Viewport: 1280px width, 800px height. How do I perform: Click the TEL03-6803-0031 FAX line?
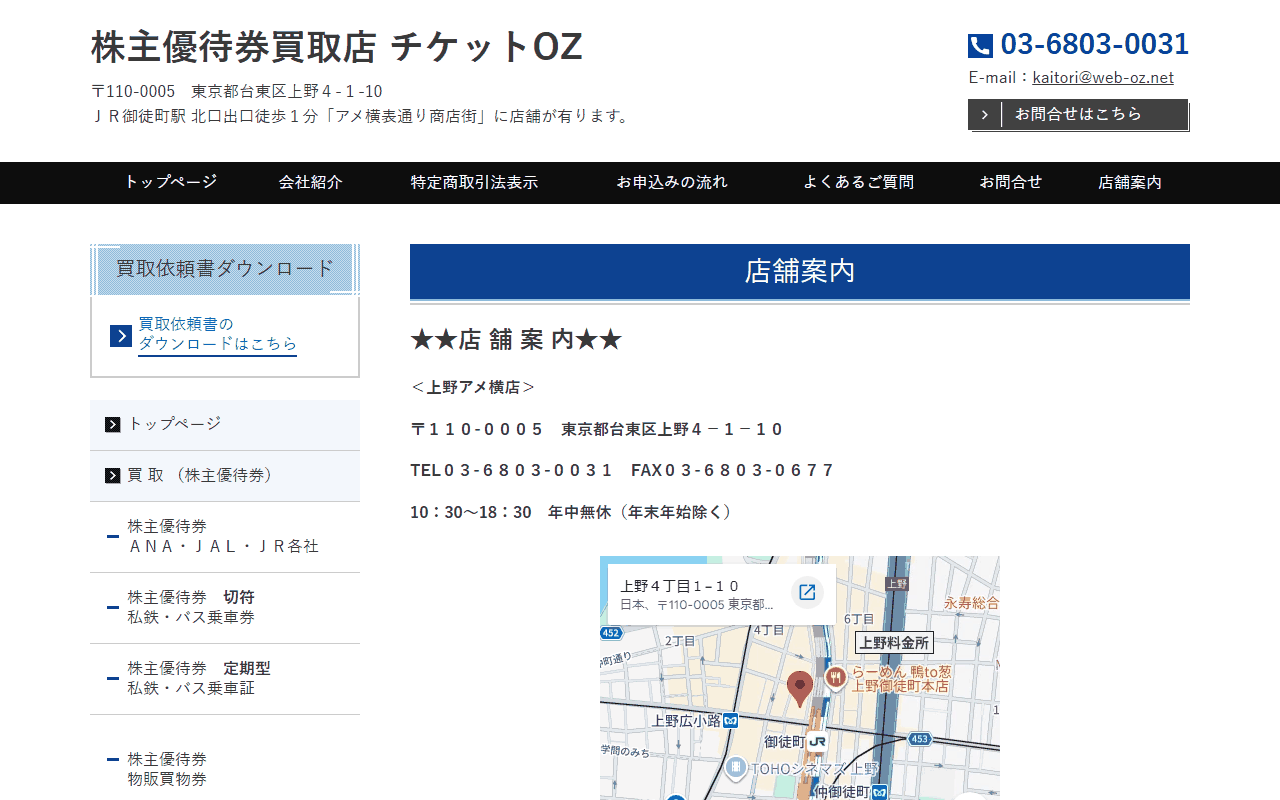(621, 470)
